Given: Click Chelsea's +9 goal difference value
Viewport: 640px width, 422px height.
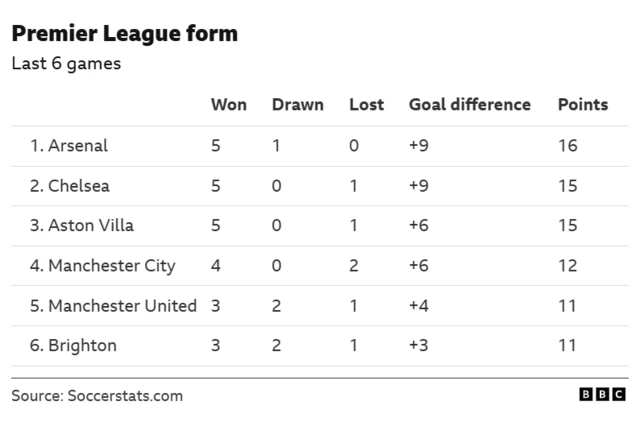Looking at the screenshot, I should (419, 186).
